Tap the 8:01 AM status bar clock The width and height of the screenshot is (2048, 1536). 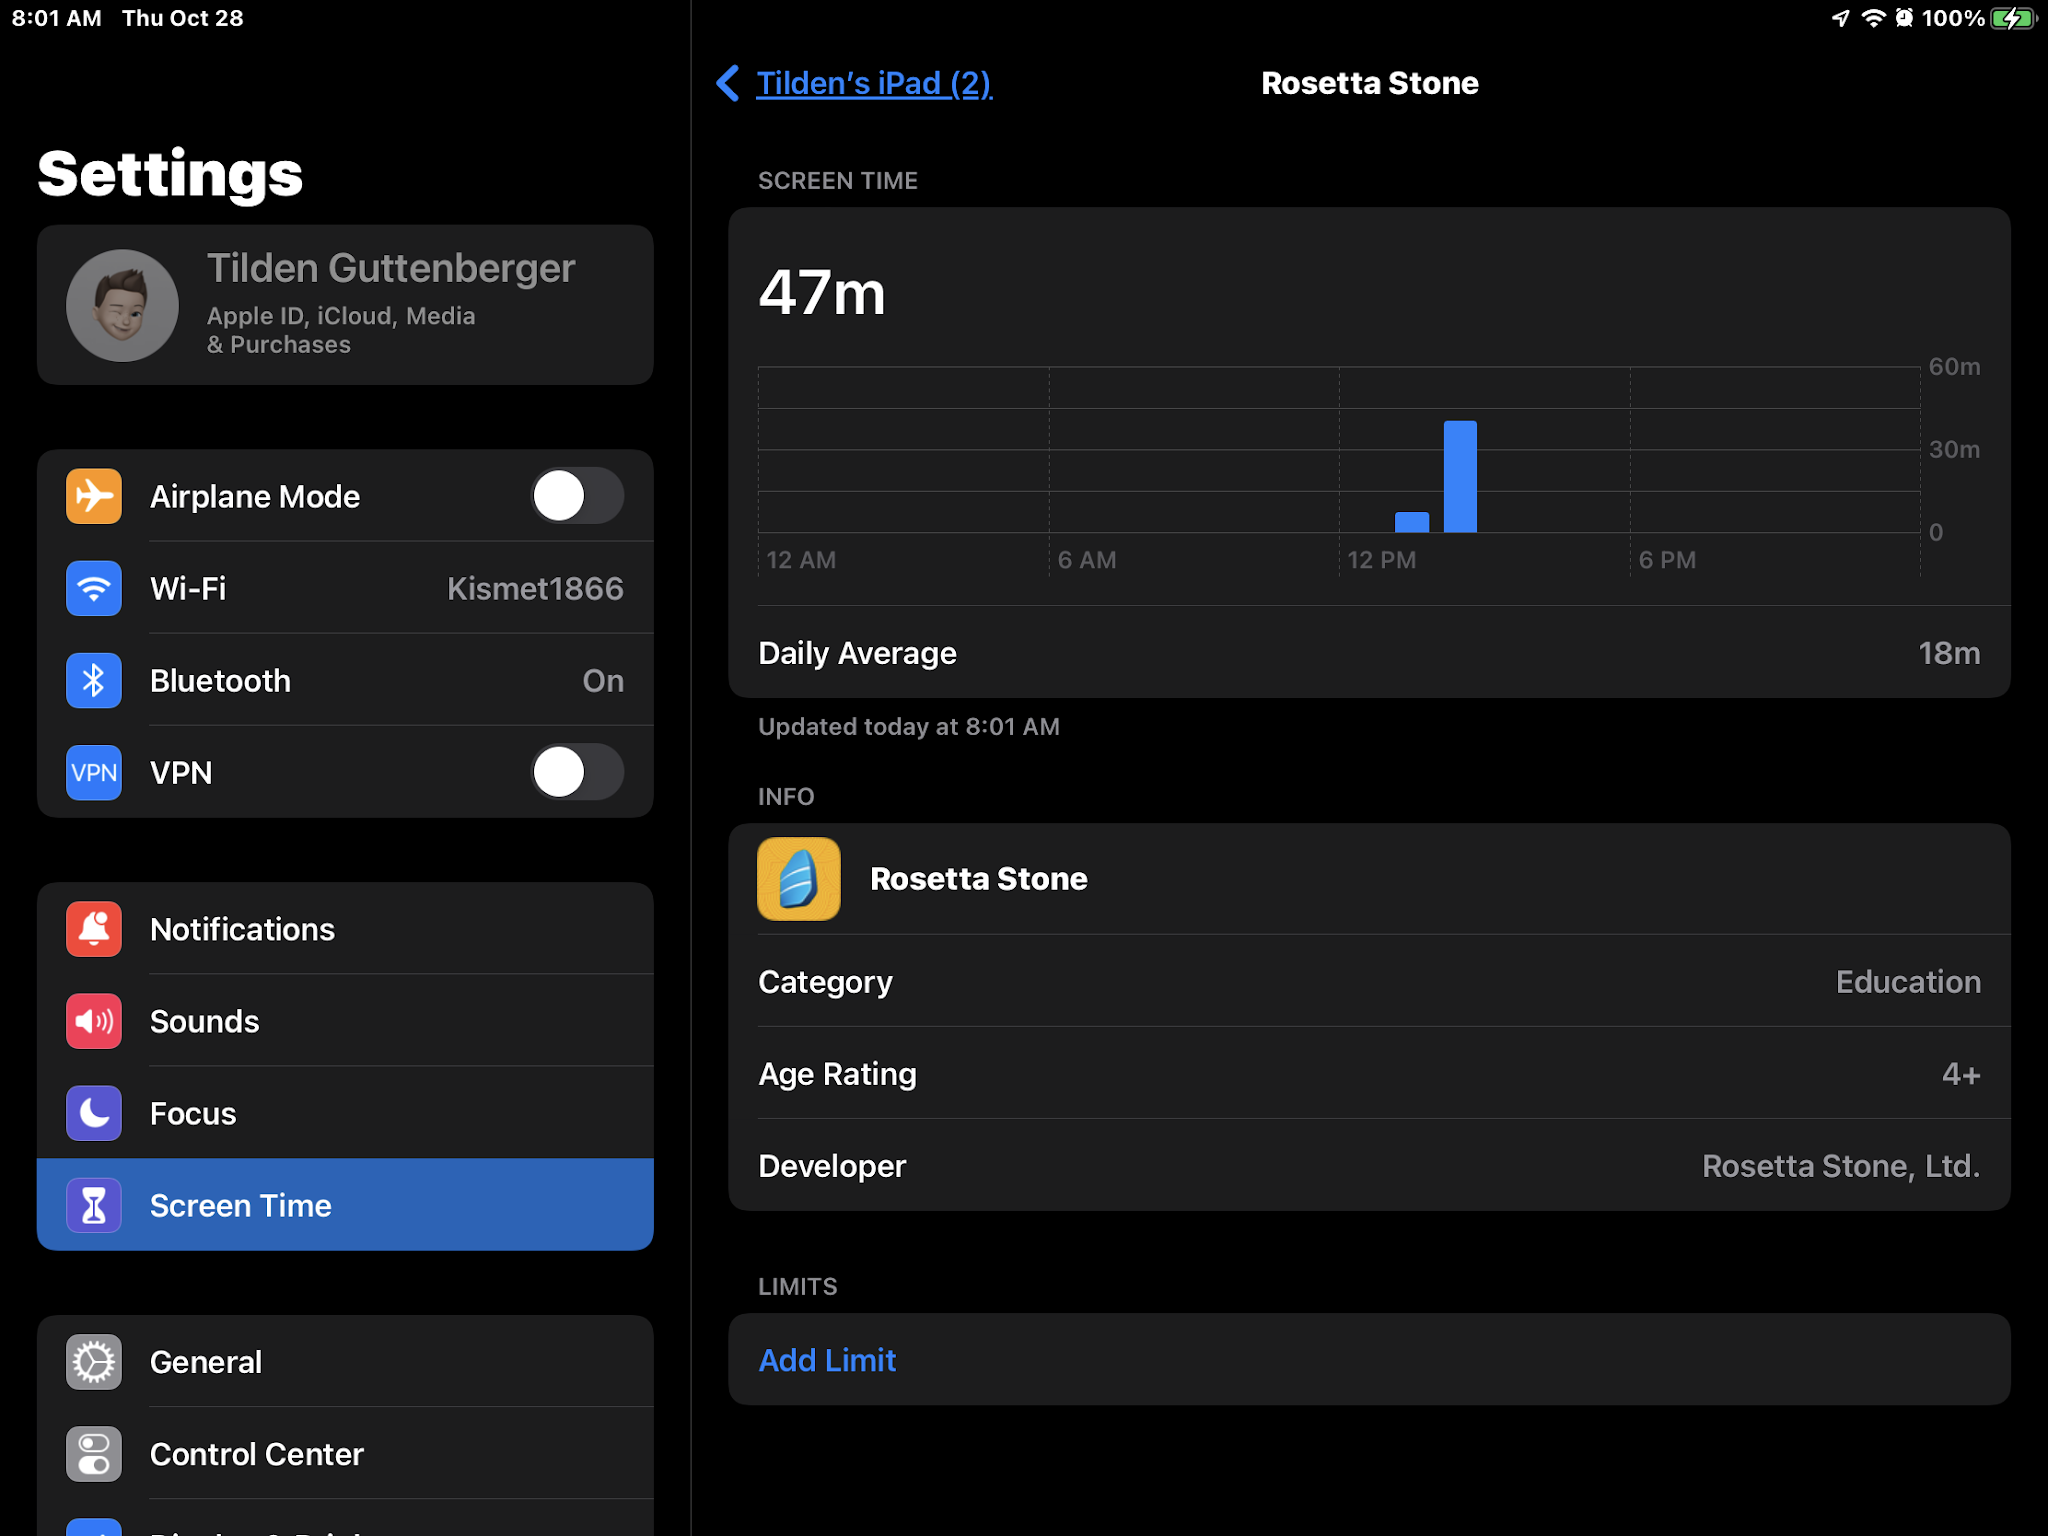[57, 18]
